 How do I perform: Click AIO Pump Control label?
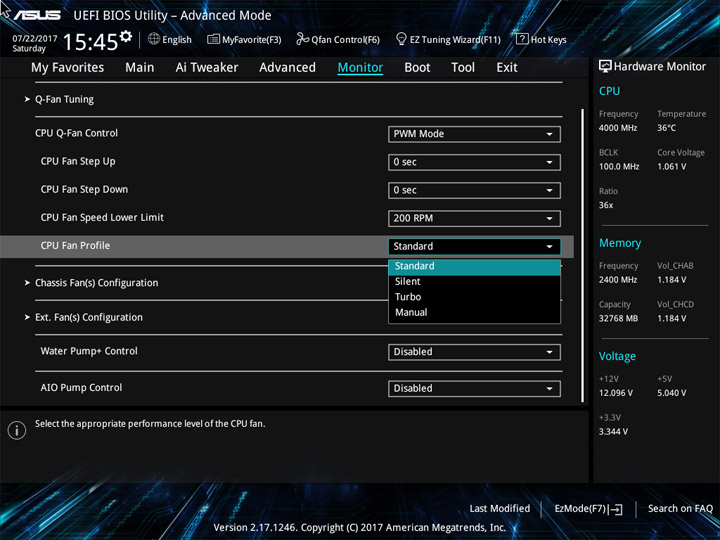click(81, 388)
